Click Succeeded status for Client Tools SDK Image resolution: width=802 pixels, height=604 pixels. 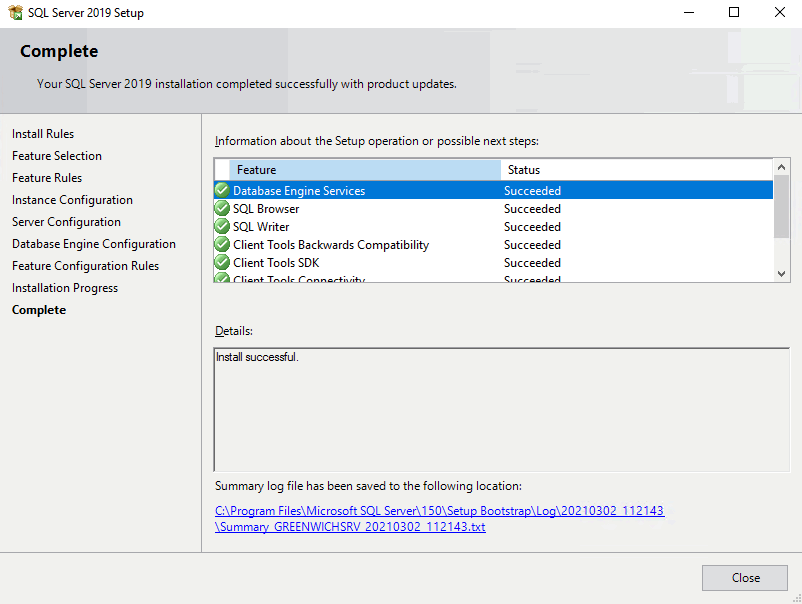(532, 262)
